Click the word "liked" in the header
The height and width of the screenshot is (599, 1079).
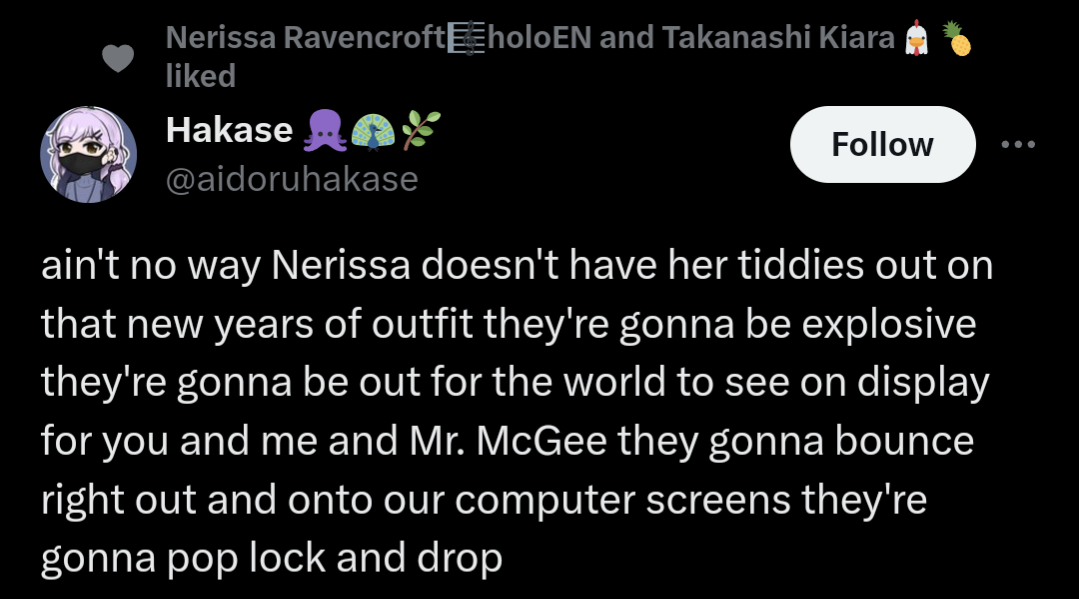[x=201, y=76]
